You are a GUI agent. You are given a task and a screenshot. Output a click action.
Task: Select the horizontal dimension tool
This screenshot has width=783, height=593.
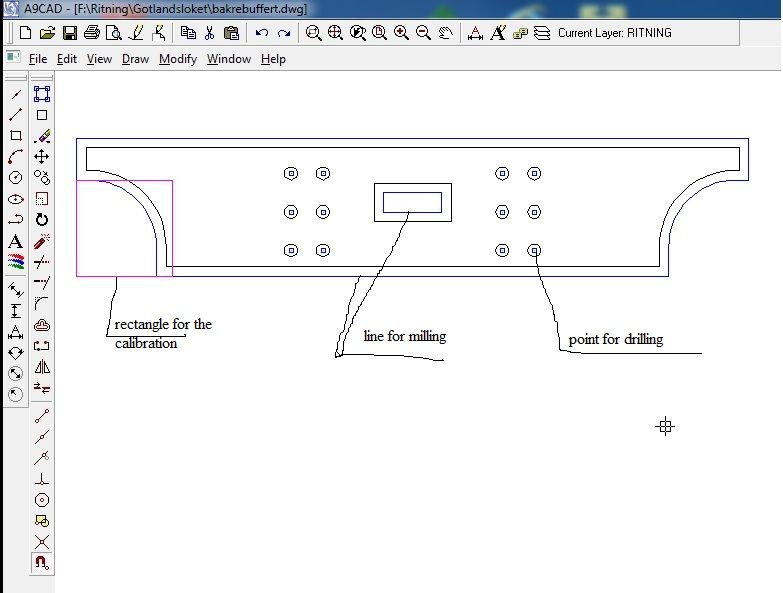coord(16,332)
